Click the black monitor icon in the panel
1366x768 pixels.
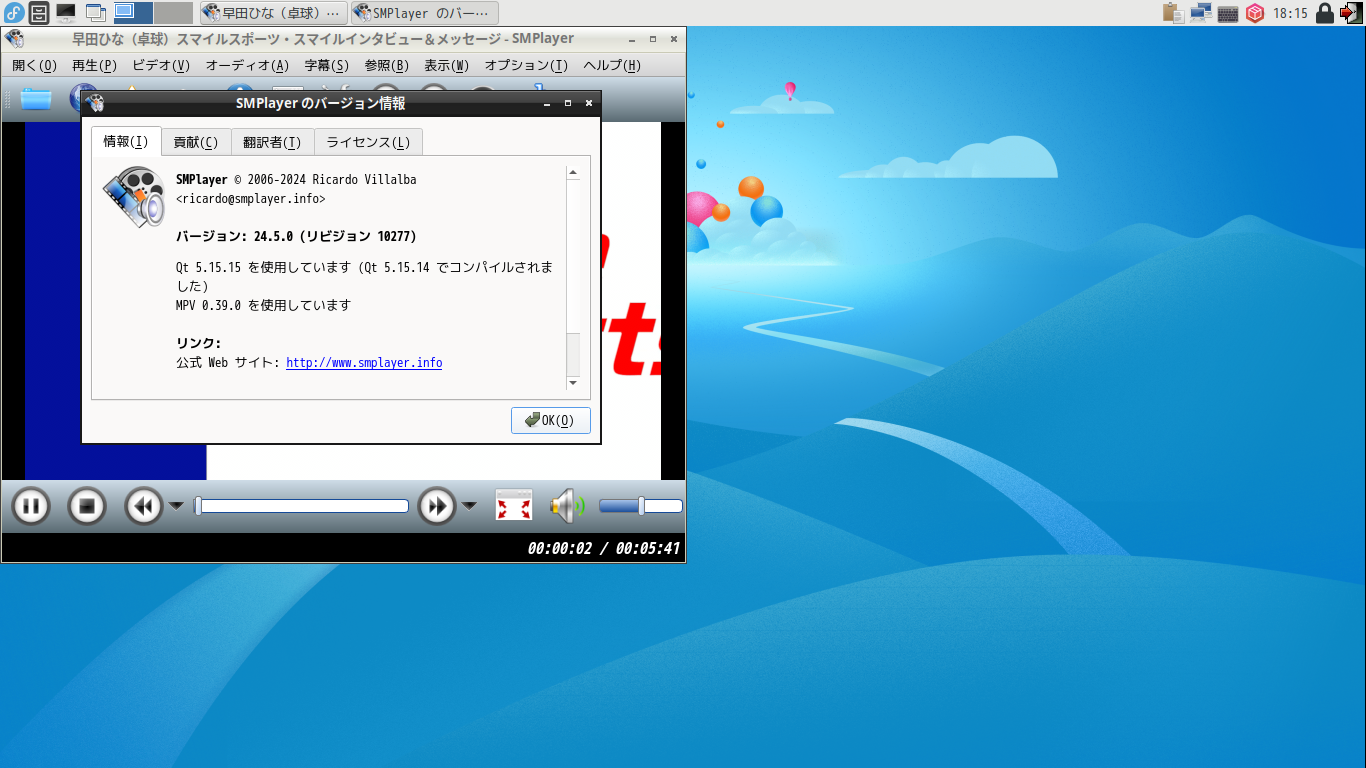pos(66,13)
